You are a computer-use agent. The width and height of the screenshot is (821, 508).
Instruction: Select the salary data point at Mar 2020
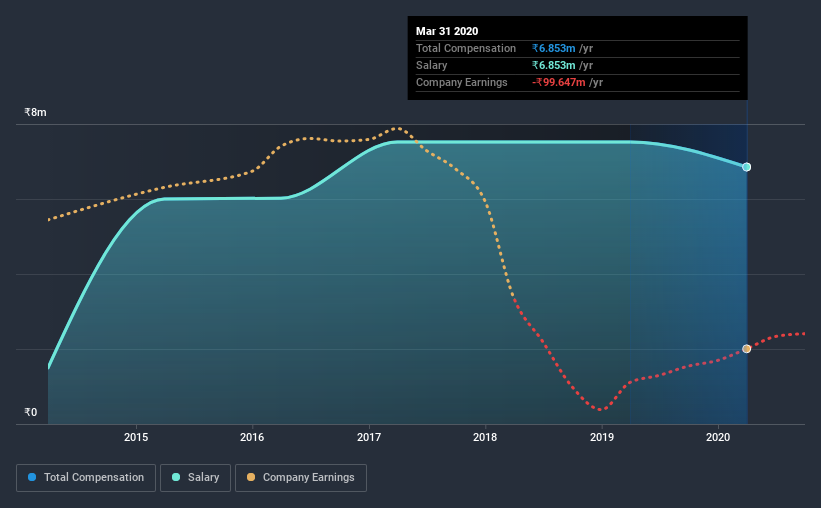(x=747, y=167)
